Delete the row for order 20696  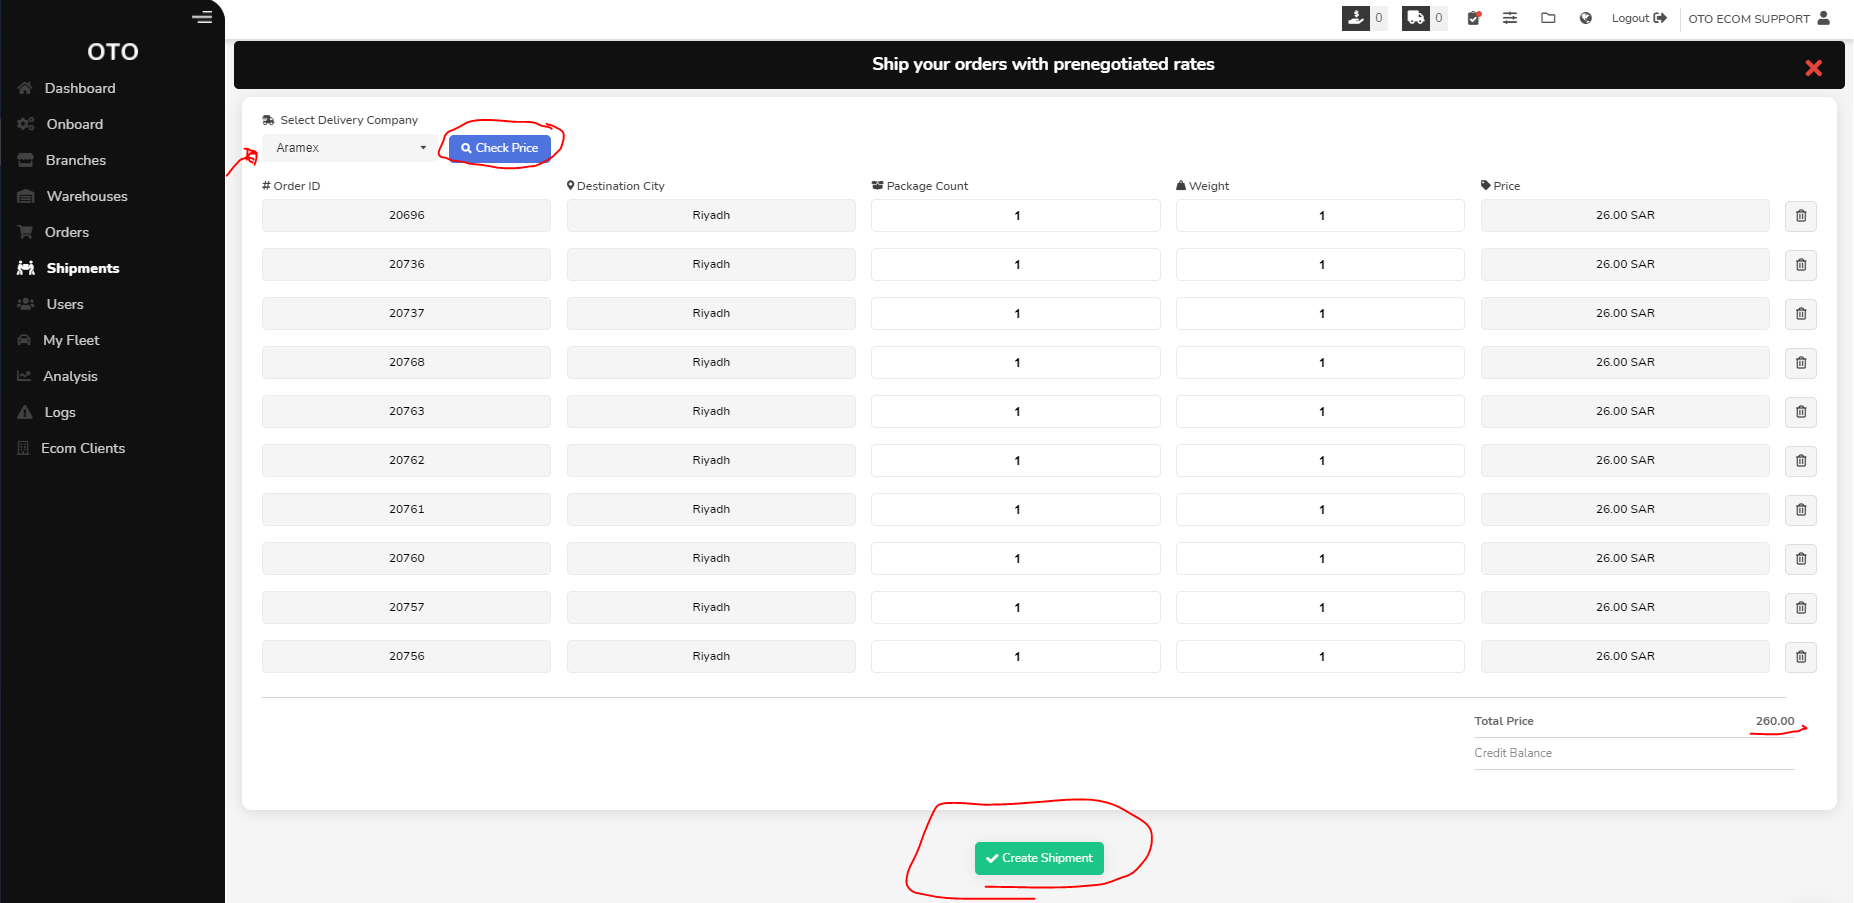pyautogui.click(x=1801, y=216)
